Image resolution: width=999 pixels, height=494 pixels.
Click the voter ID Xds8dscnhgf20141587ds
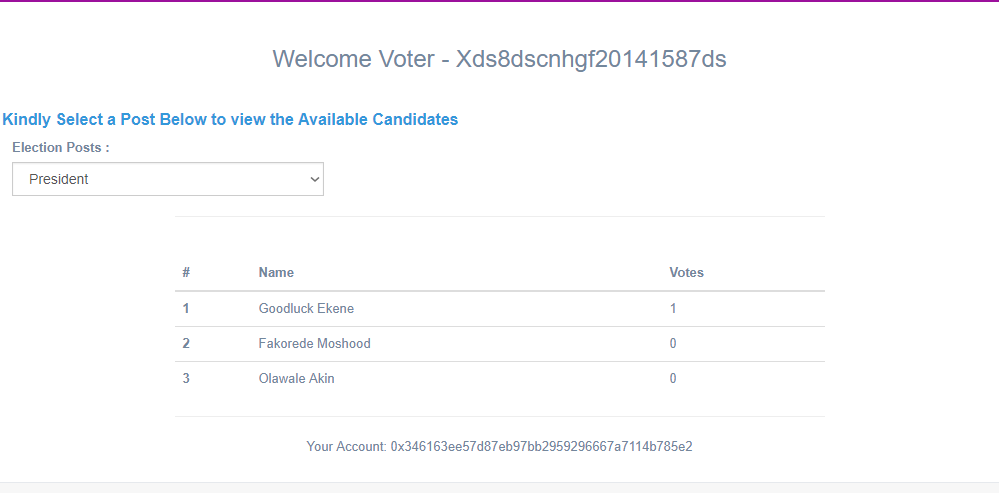point(591,59)
